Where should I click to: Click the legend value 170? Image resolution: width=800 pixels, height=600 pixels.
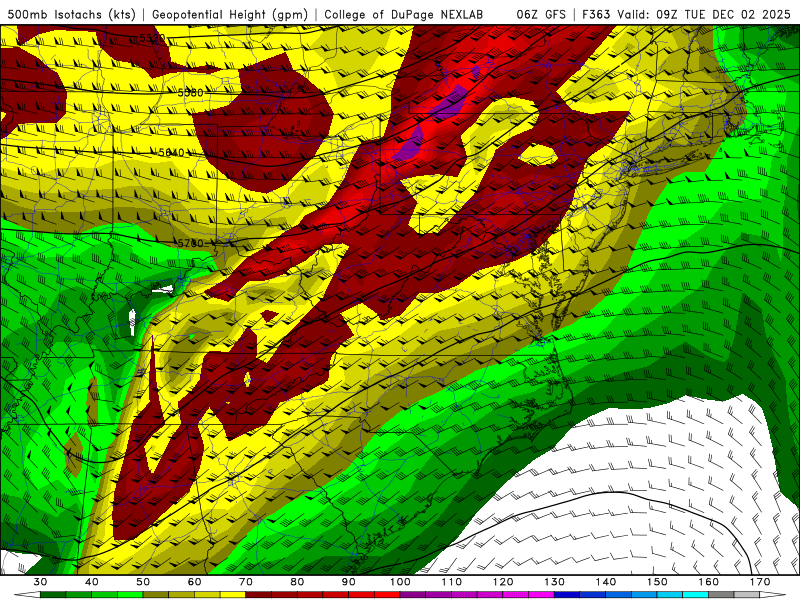coord(760,582)
